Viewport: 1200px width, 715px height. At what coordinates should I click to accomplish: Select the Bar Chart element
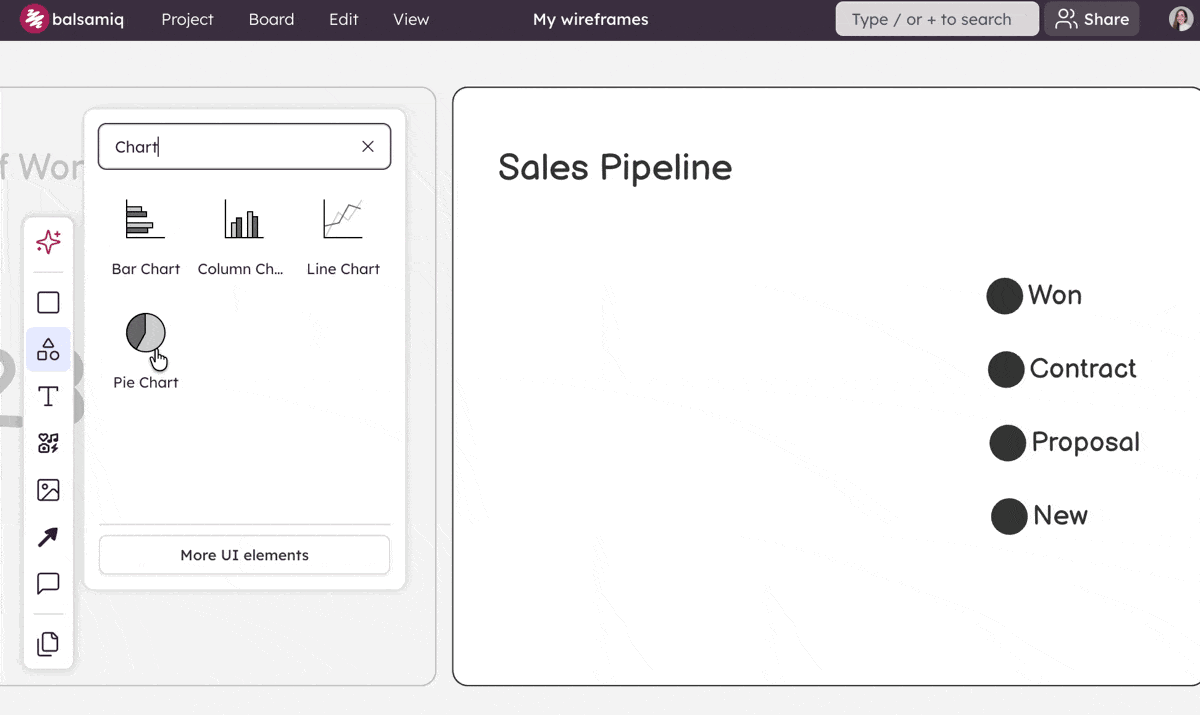[x=146, y=237]
